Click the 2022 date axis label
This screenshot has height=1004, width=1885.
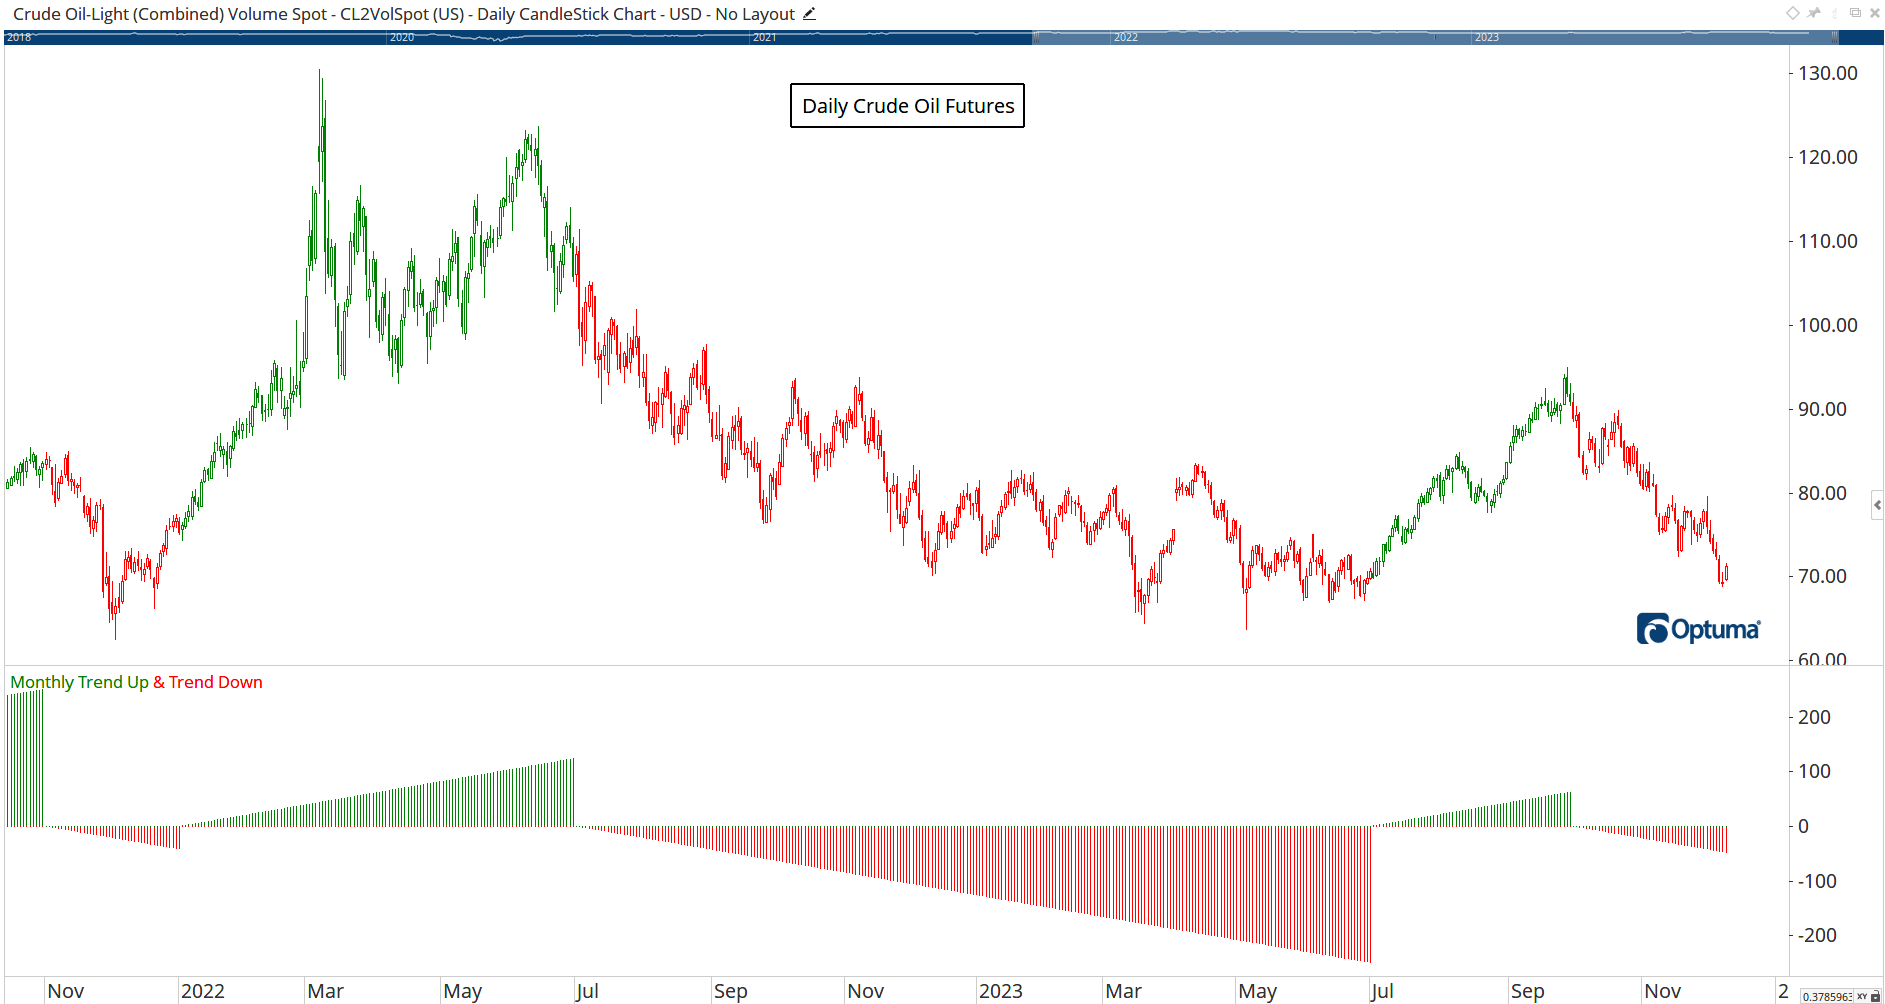(202, 991)
